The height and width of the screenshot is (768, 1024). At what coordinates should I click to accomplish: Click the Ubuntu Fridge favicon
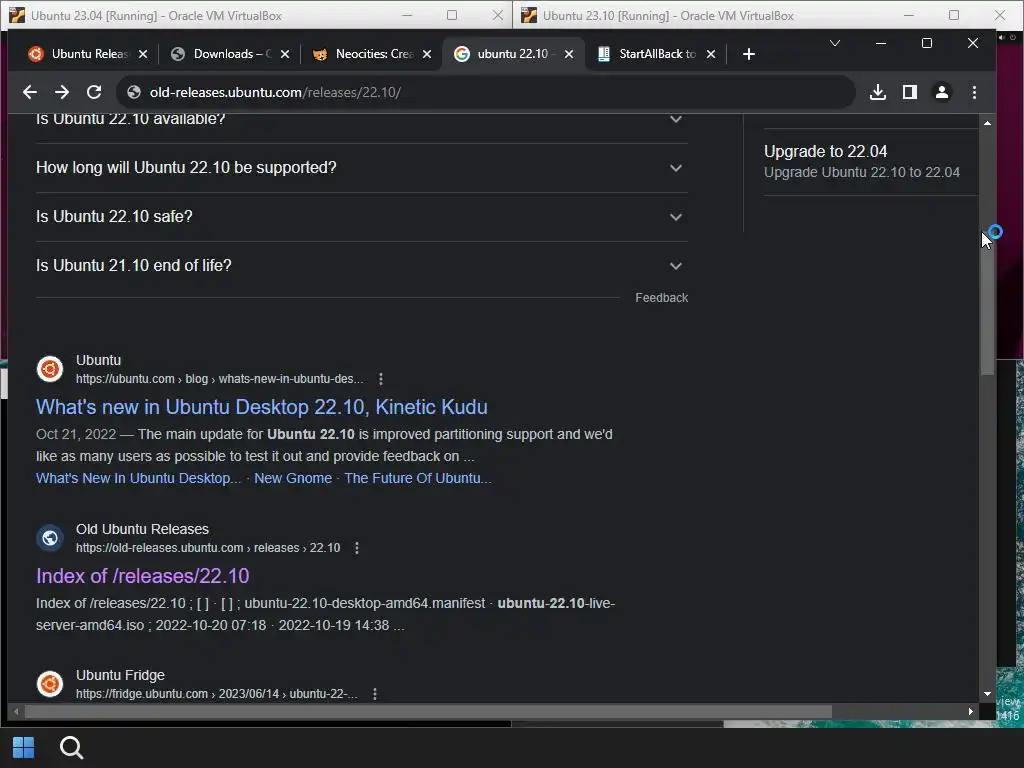(50, 684)
